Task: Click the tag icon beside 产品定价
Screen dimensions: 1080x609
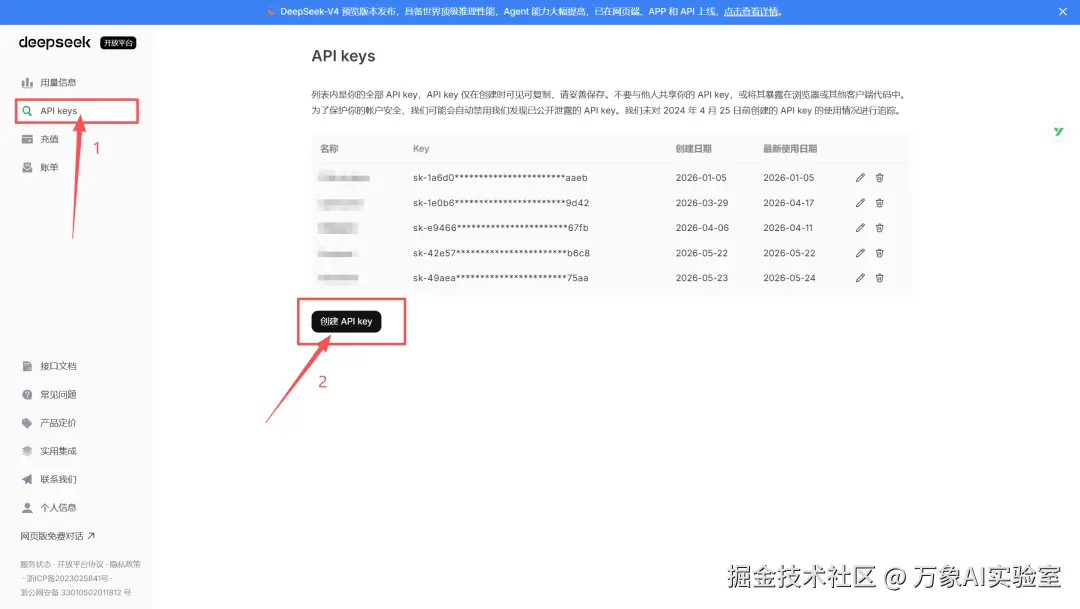Action: [x=27, y=423]
